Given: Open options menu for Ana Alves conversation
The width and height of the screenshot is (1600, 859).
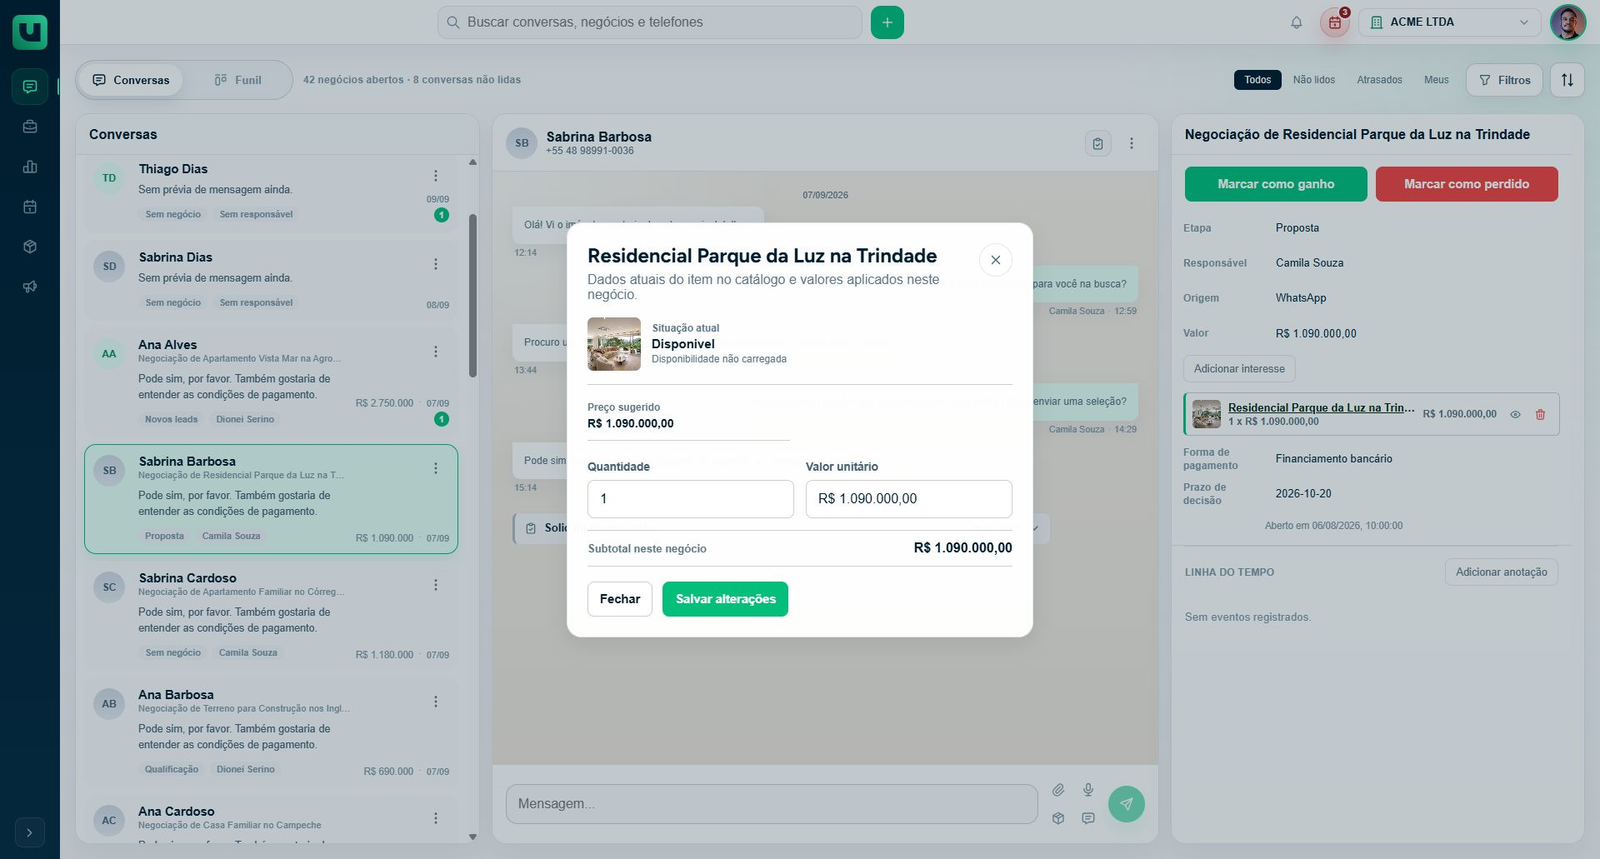Looking at the screenshot, I should click(x=435, y=351).
